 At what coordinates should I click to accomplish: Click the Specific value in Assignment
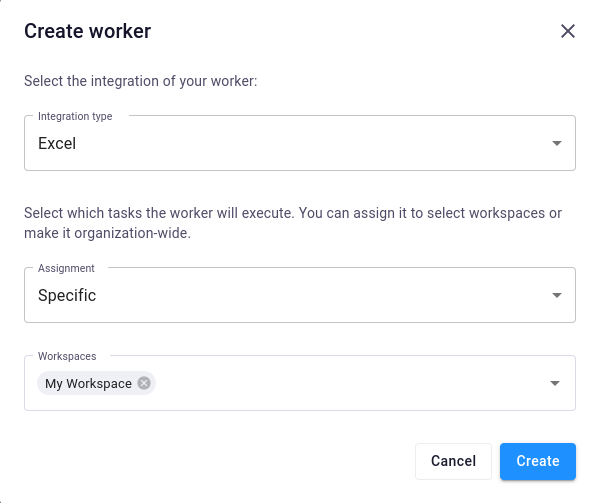[x=67, y=295]
